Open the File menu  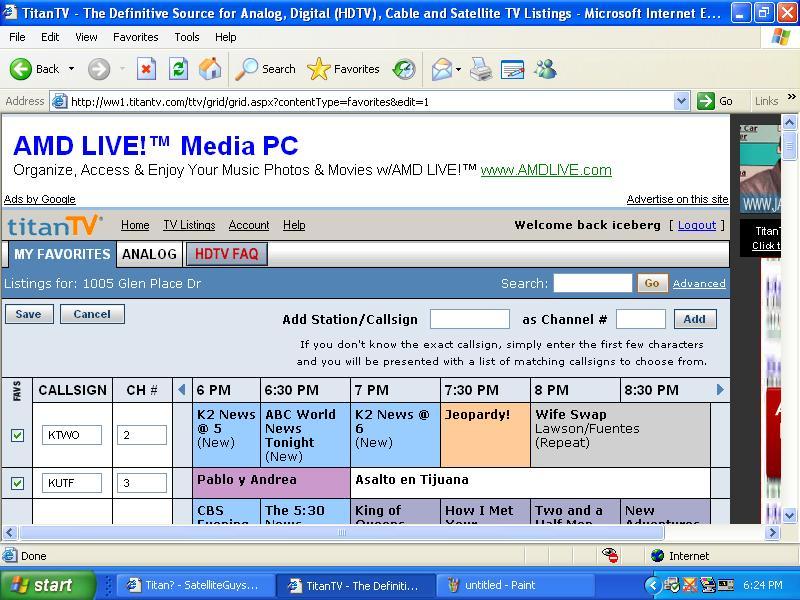(17, 37)
